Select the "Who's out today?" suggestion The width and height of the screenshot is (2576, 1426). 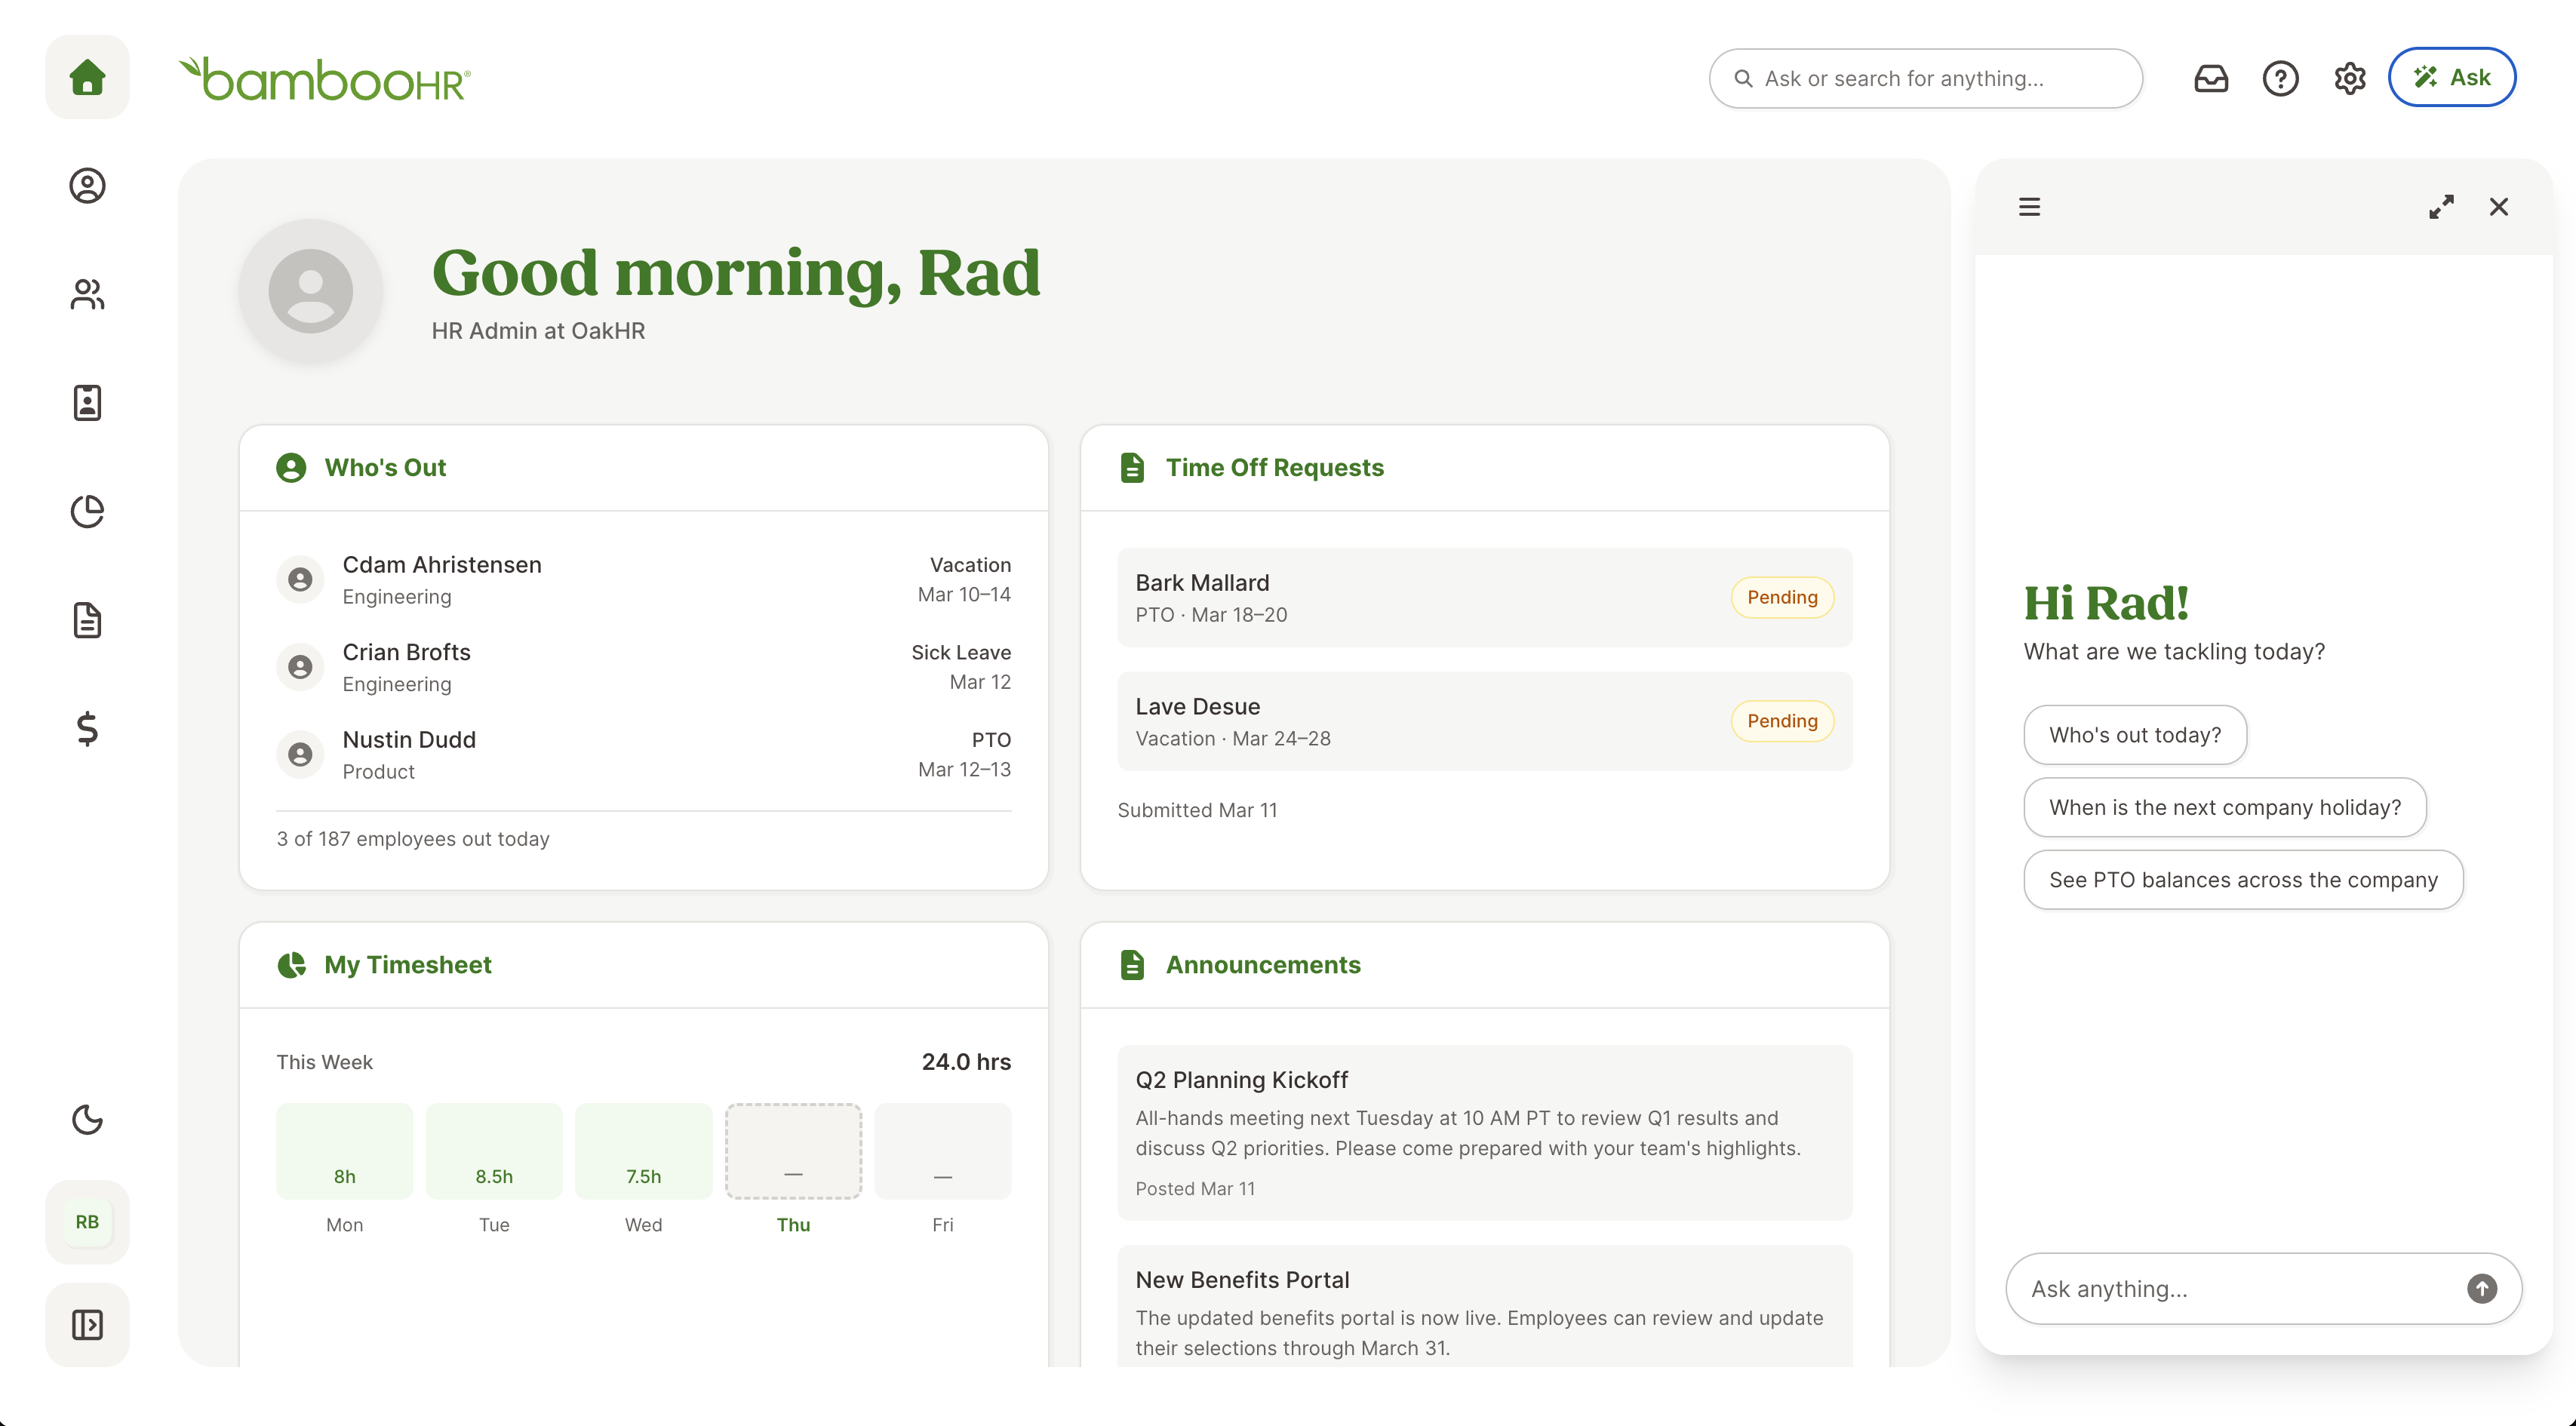pos(2134,735)
